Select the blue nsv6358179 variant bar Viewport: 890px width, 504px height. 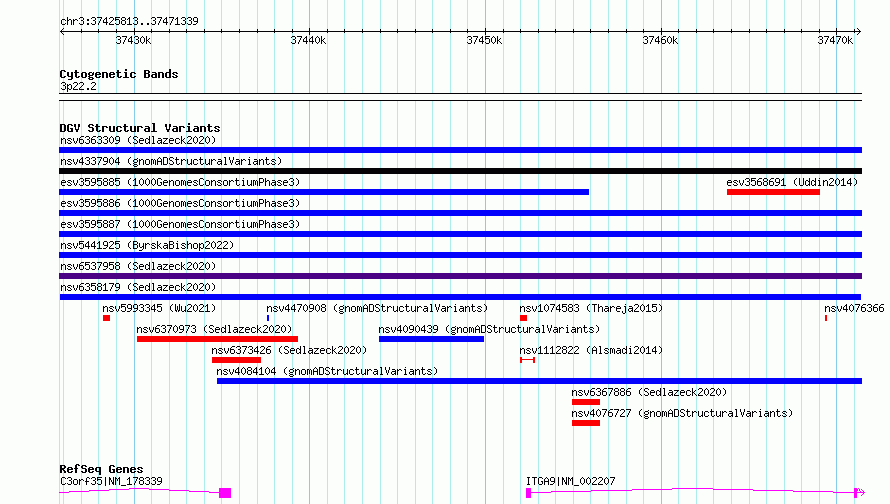(x=460, y=297)
